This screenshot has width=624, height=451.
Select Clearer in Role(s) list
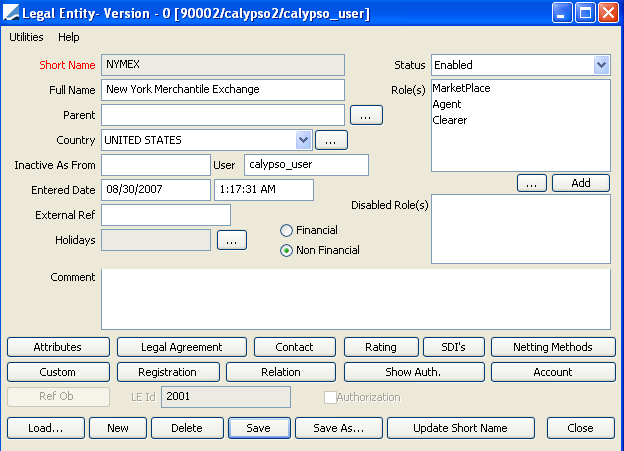pos(450,120)
